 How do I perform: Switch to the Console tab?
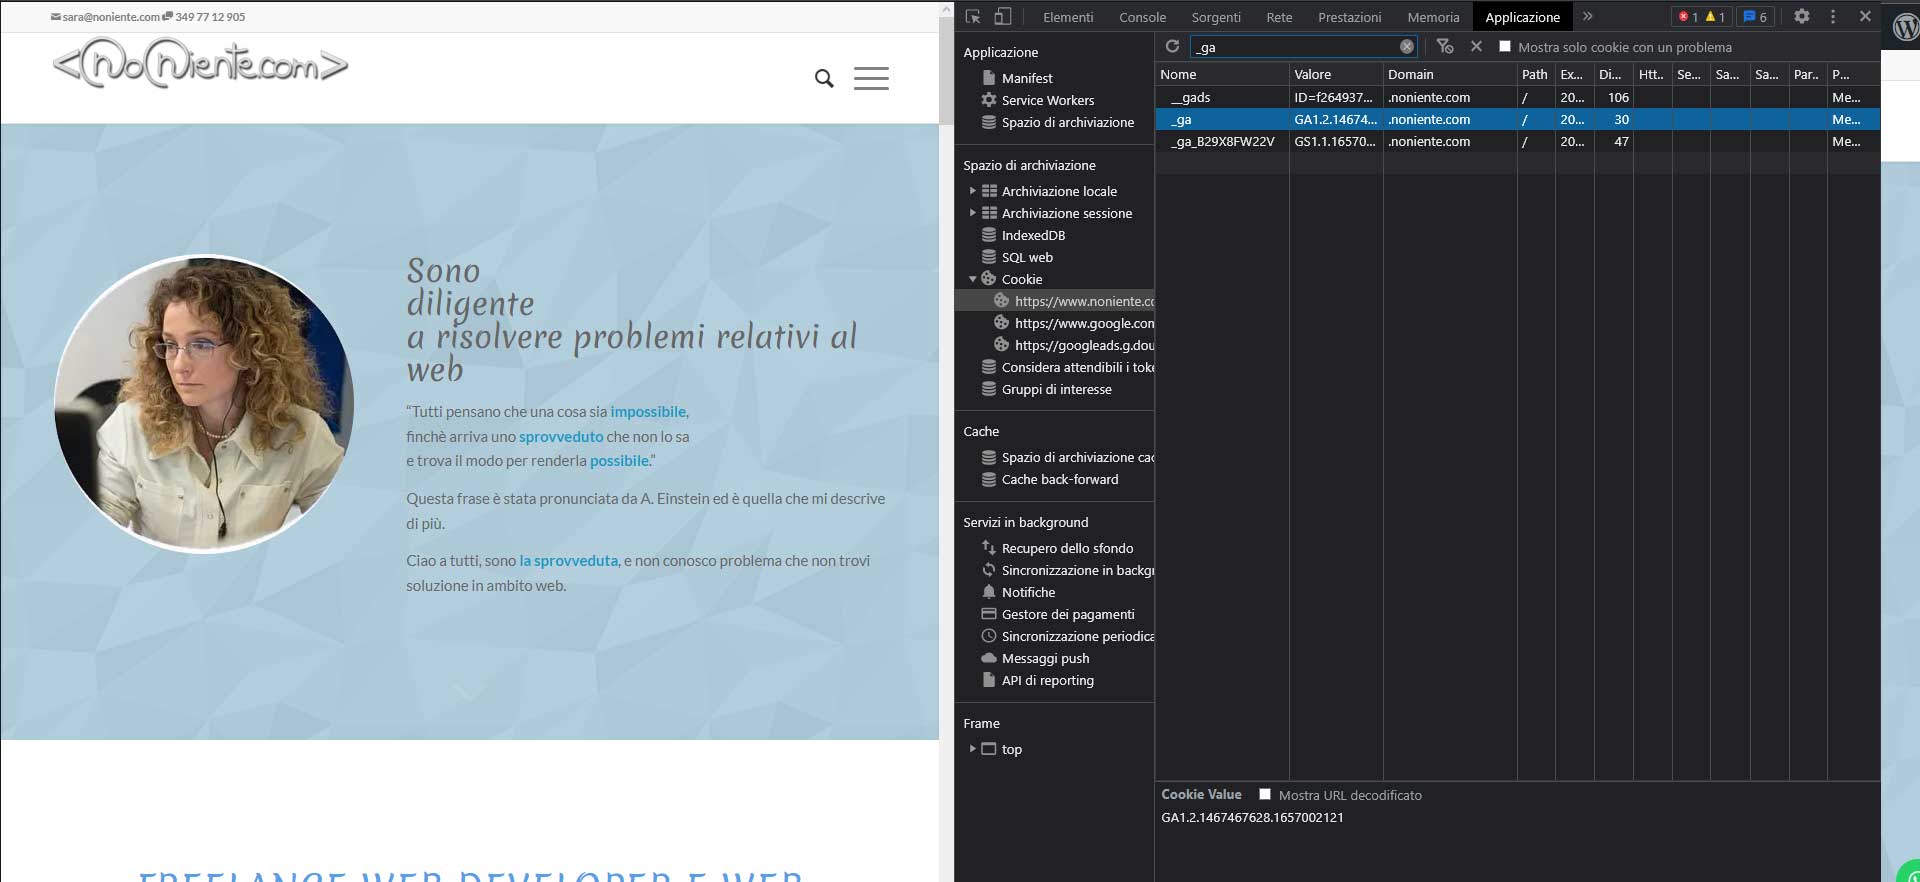click(x=1142, y=17)
